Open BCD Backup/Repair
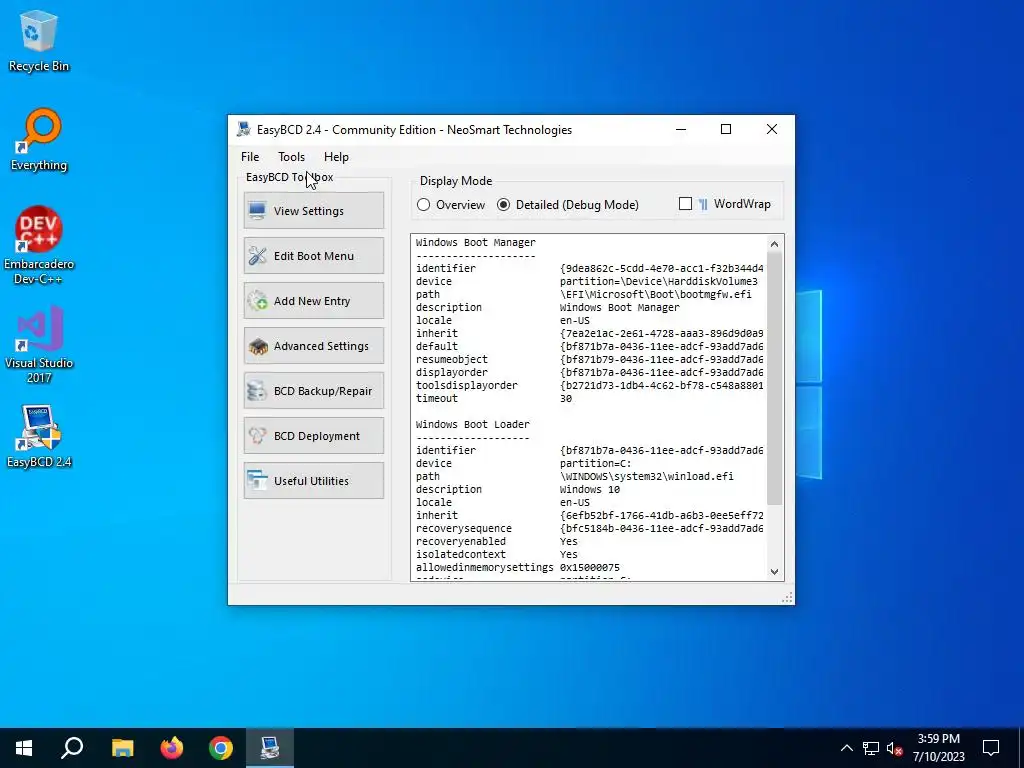Image resolution: width=1024 pixels, height=768 pixels. pos(314,391)
